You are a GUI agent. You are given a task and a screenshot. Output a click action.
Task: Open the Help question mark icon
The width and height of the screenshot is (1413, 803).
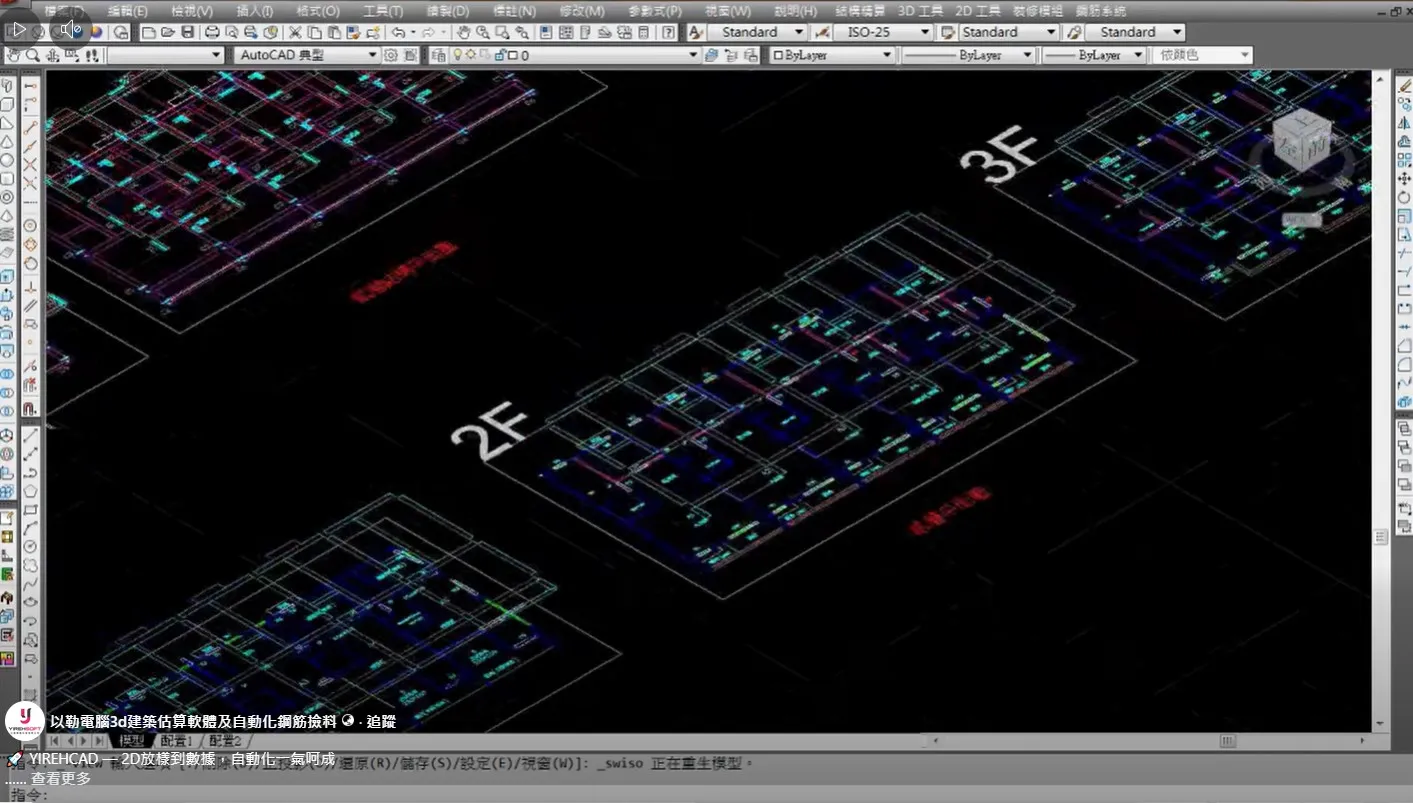668,33
